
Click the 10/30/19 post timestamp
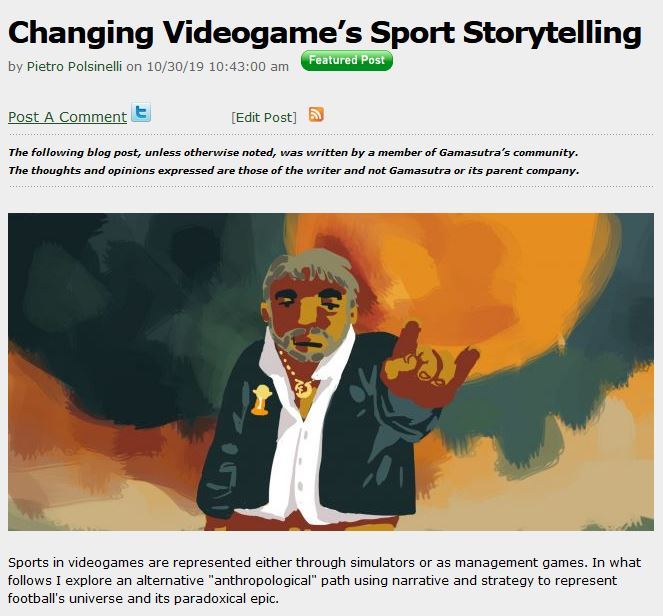click(218, 66)
